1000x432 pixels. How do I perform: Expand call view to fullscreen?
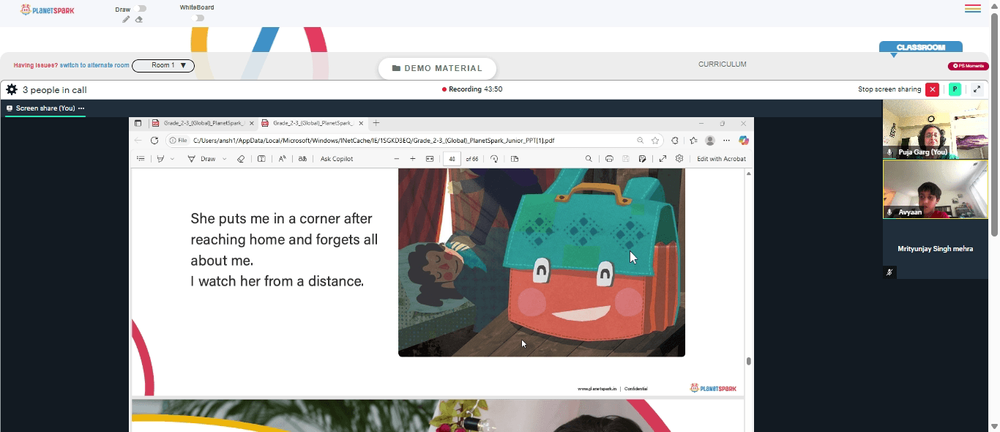(977, 89)
